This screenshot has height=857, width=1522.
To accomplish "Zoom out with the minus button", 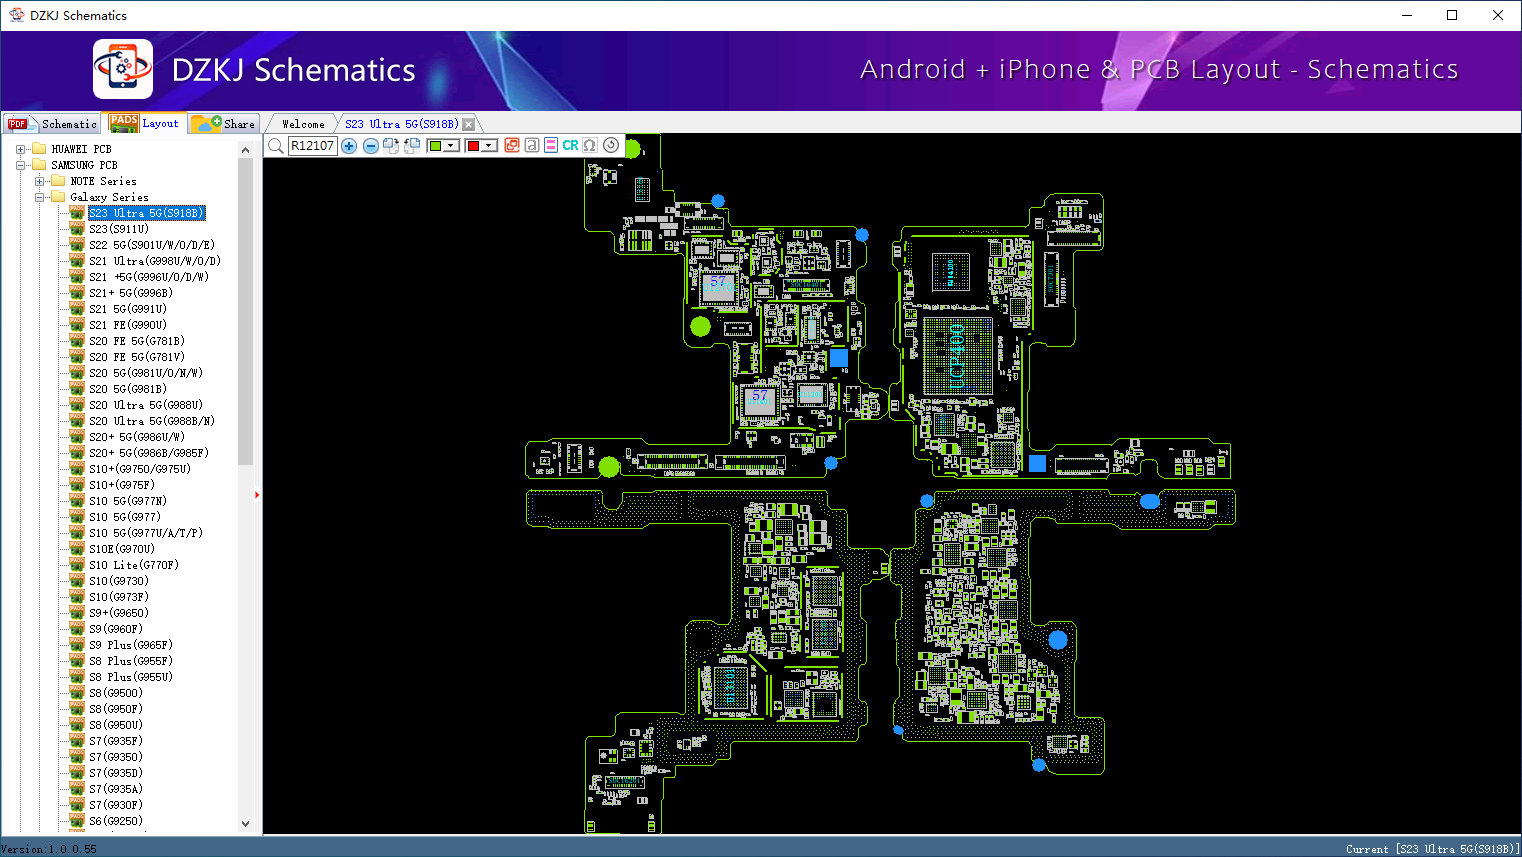I will [370, 146].
